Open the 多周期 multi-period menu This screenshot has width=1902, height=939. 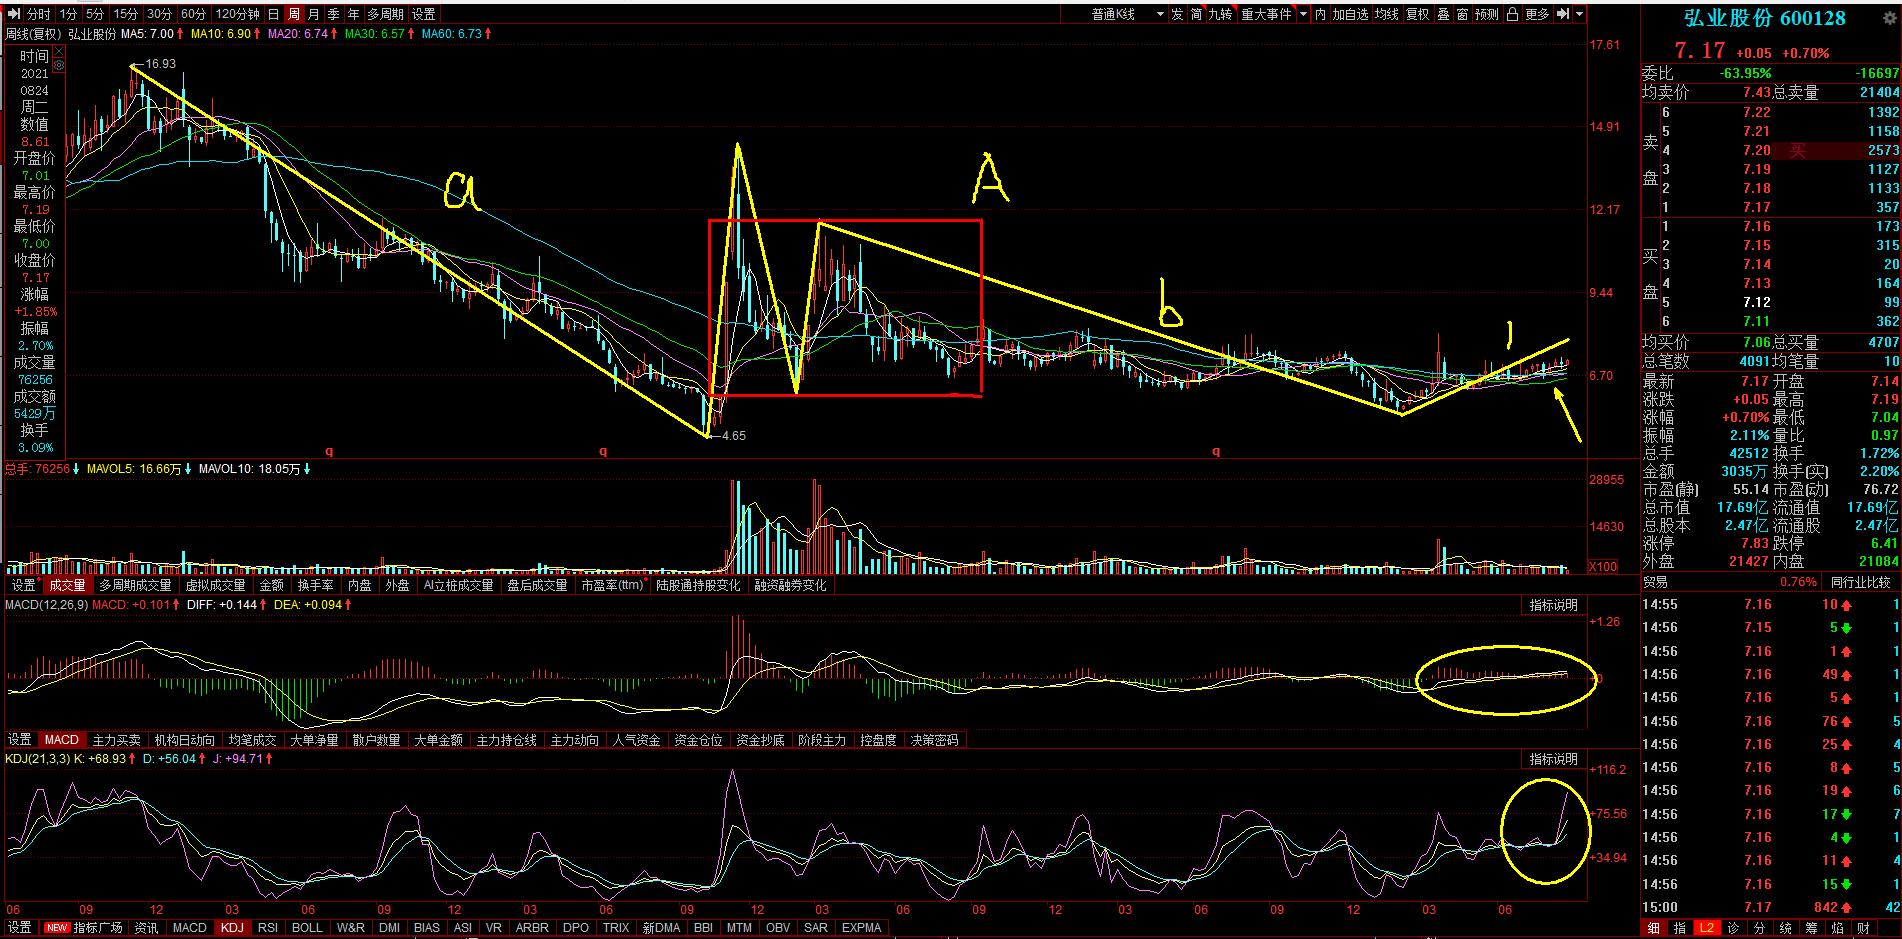(385, 14)
